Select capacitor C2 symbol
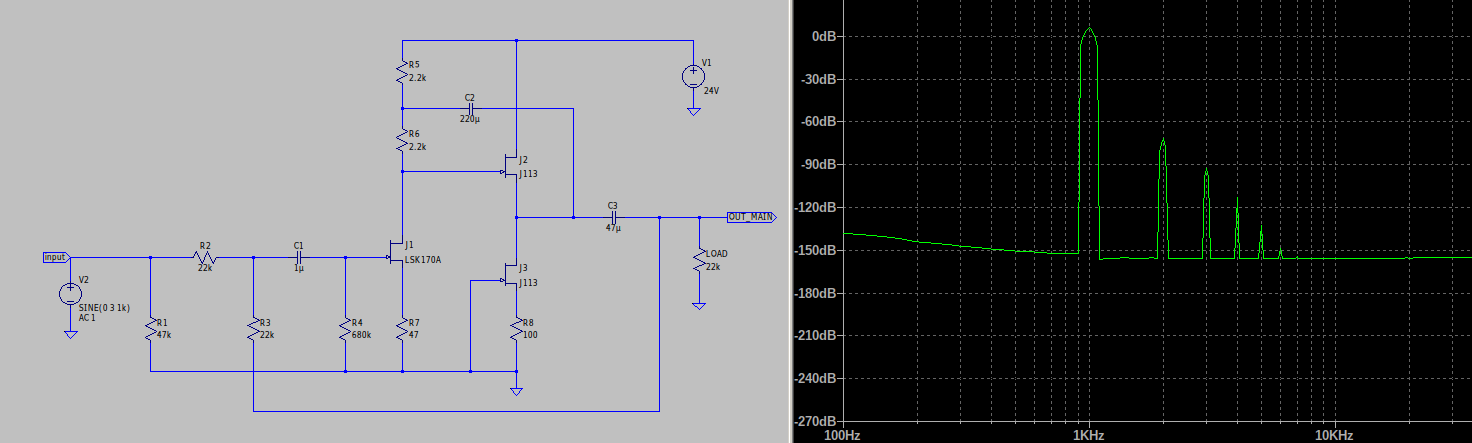 [470, 108]
